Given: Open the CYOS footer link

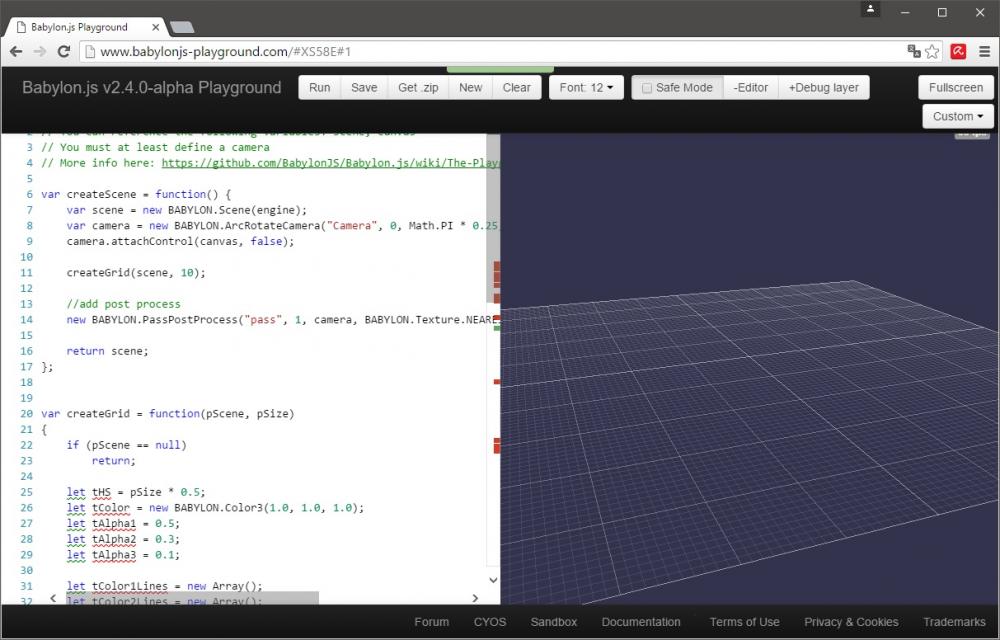Looking at the screenshot, I should tap(490, 622).
